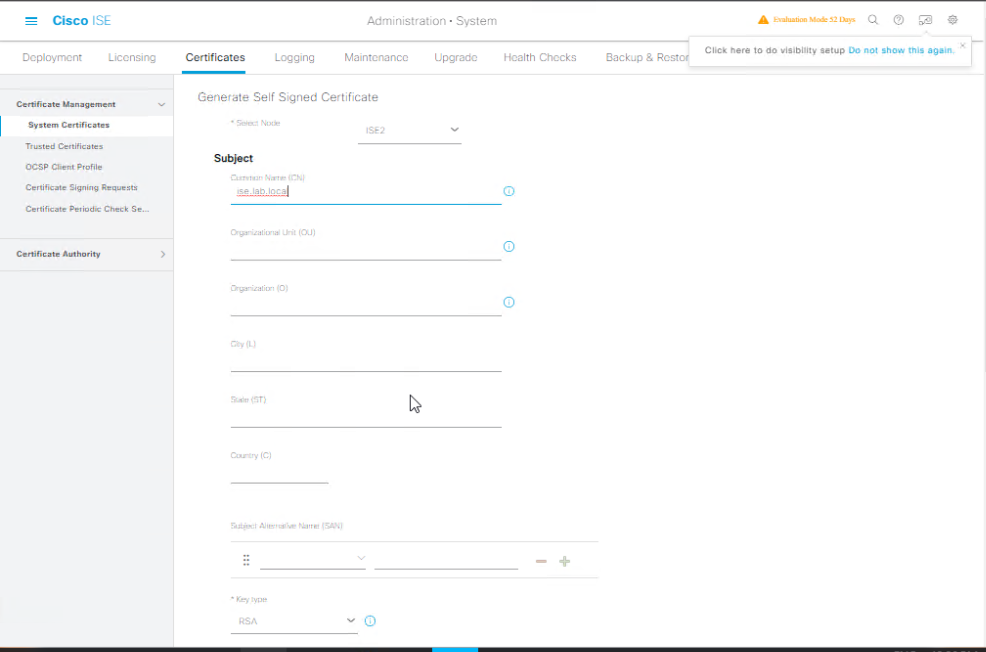This screenshot has height=652, width=986.
Task: Open OCSP Client Profile in the sidebar
Action: tap(64, 167)
